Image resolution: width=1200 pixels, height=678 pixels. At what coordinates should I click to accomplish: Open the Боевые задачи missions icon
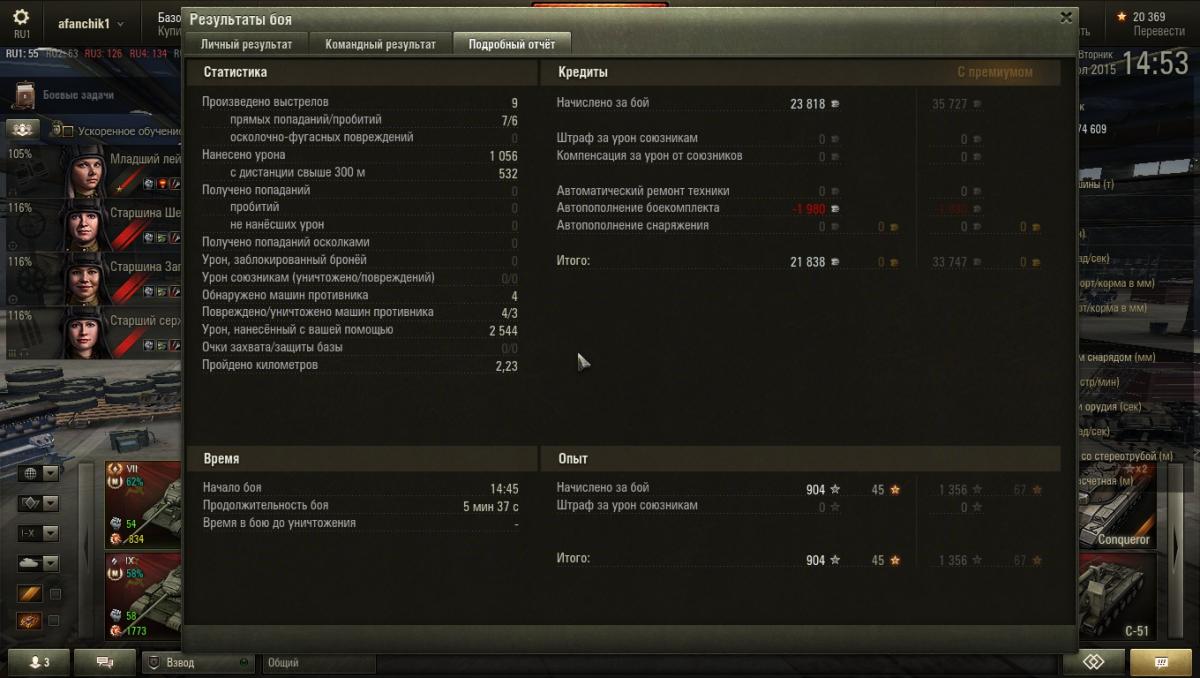(24, 95)
